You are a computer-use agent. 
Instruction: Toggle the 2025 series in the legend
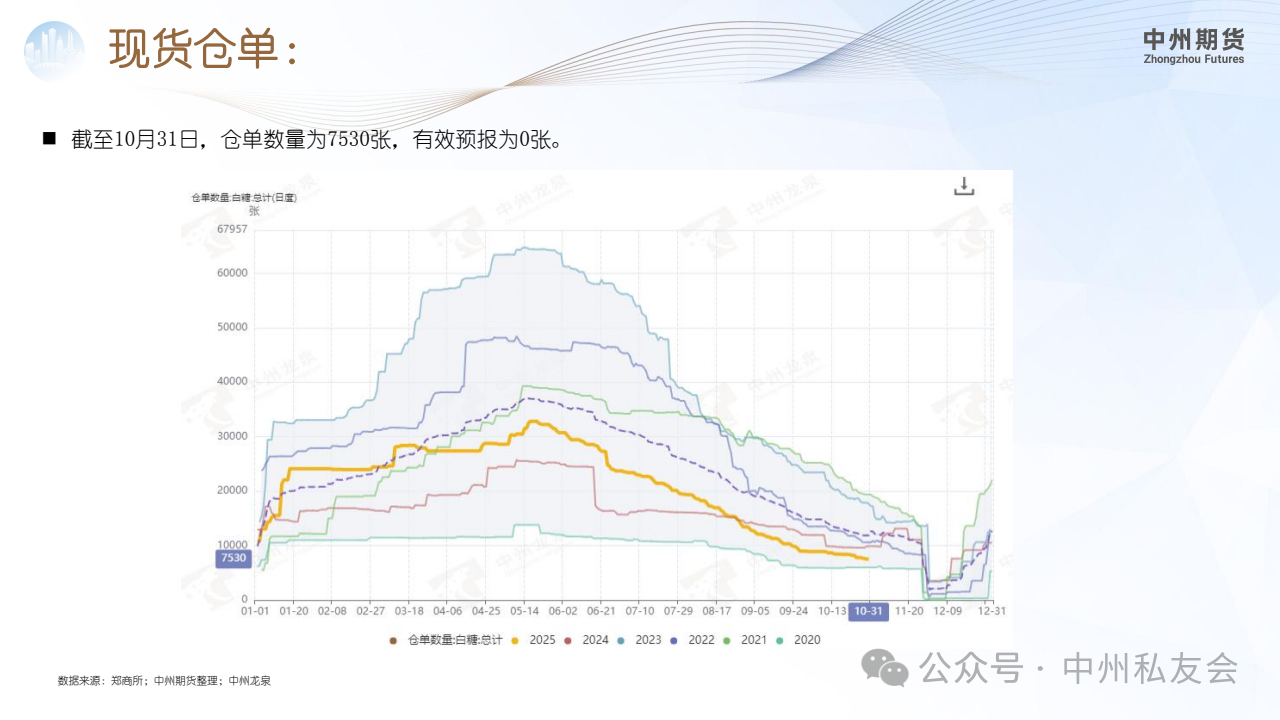pos(533,639)
